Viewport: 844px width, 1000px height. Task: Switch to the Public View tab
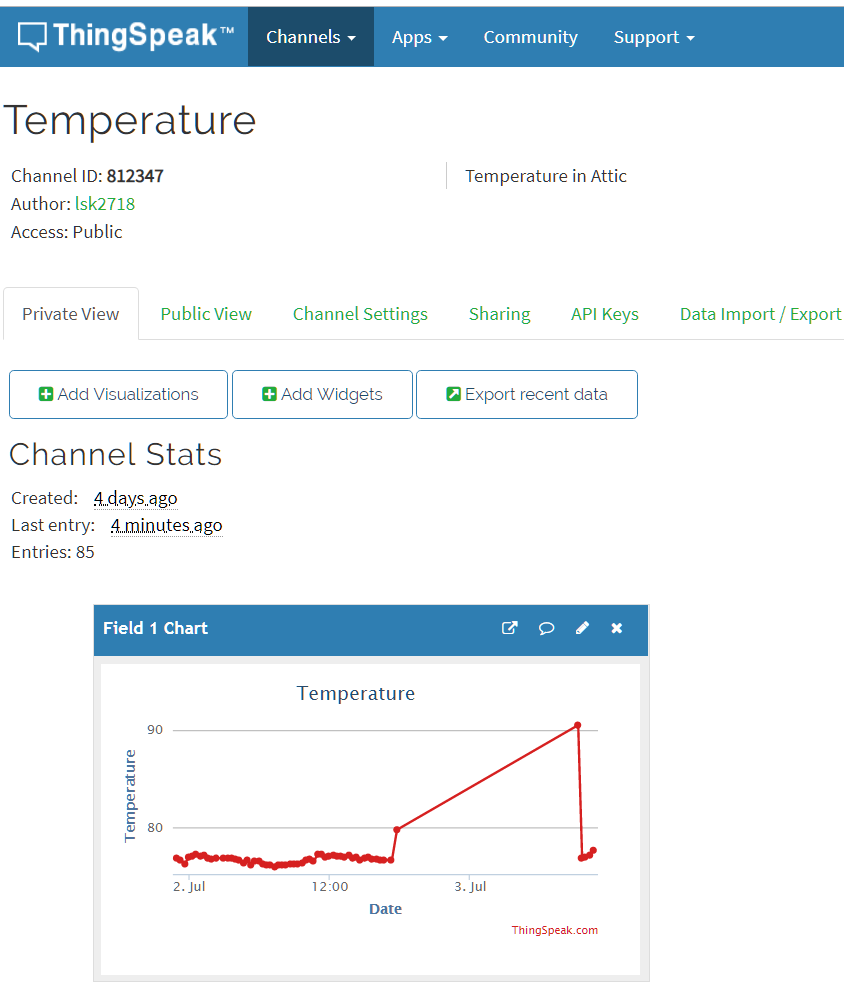point(206,314)
